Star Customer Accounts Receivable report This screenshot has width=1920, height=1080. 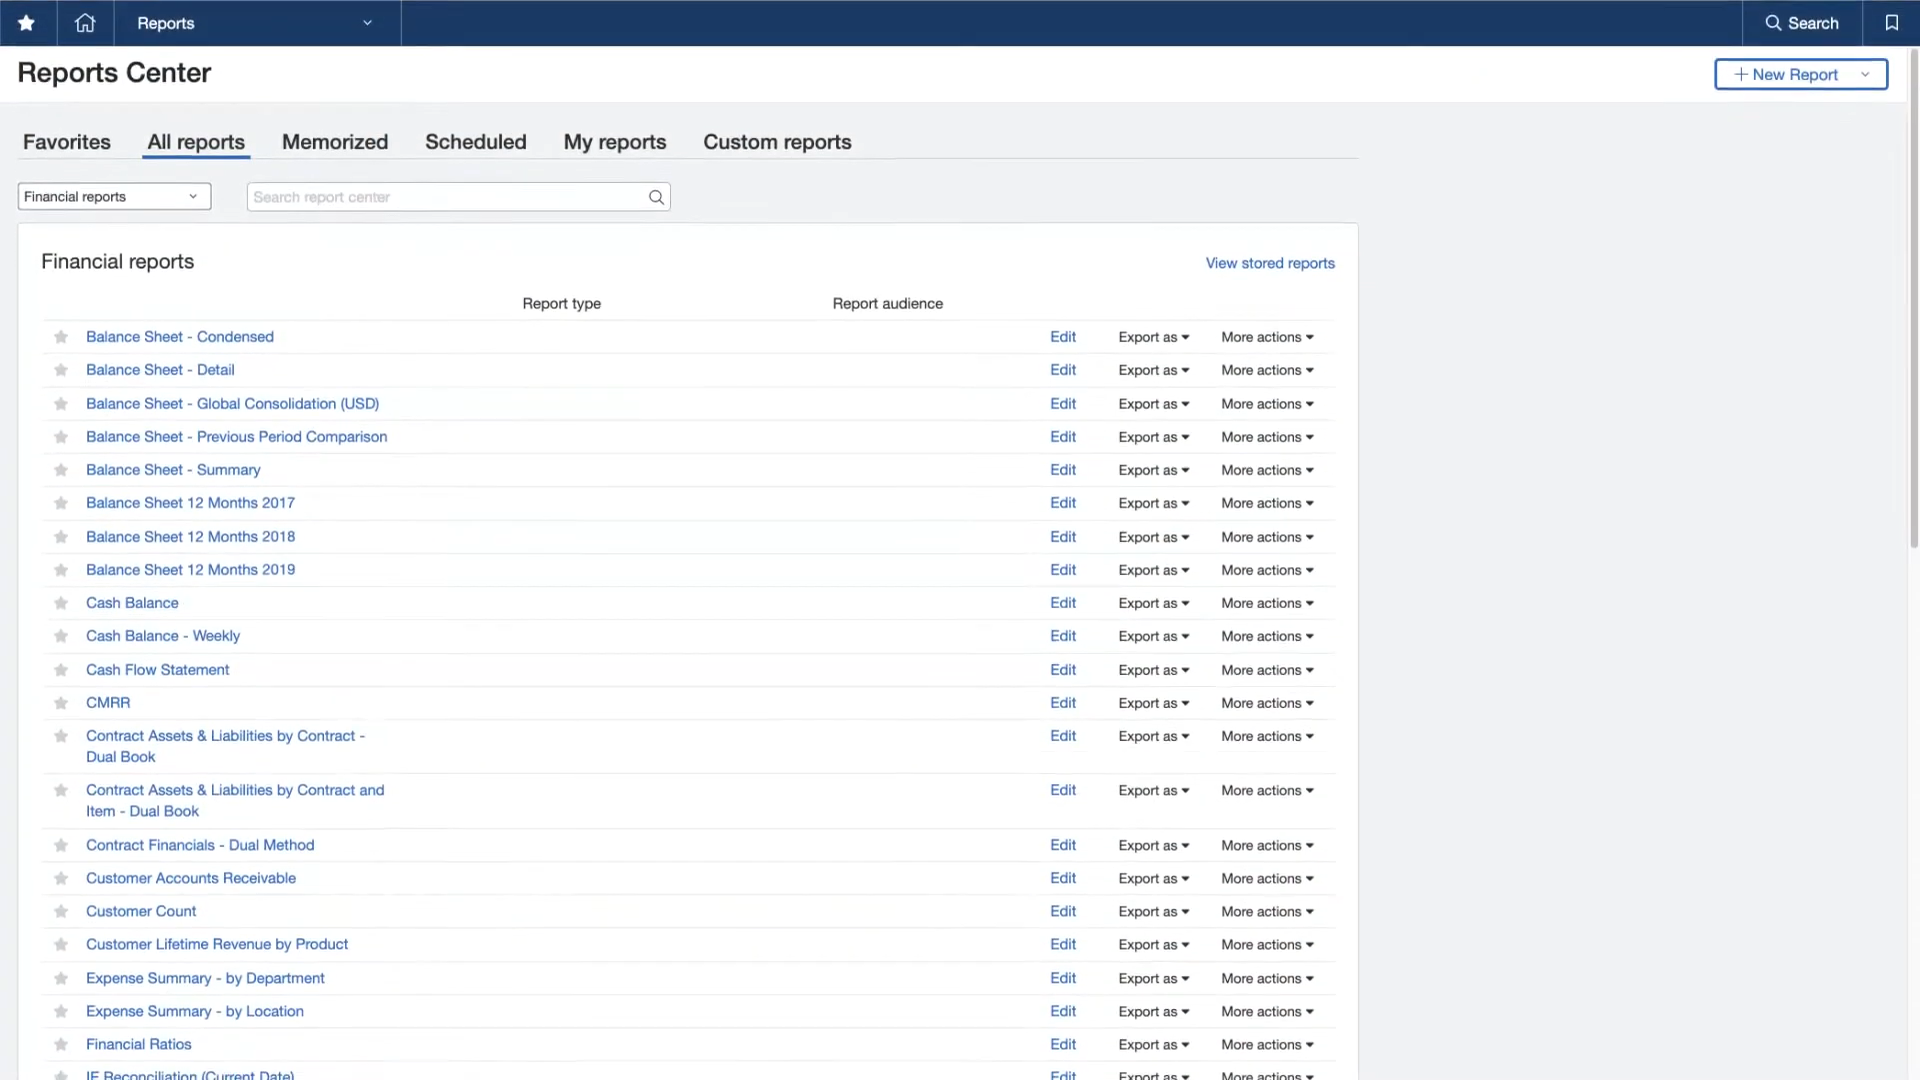click(x=61, y=878)
